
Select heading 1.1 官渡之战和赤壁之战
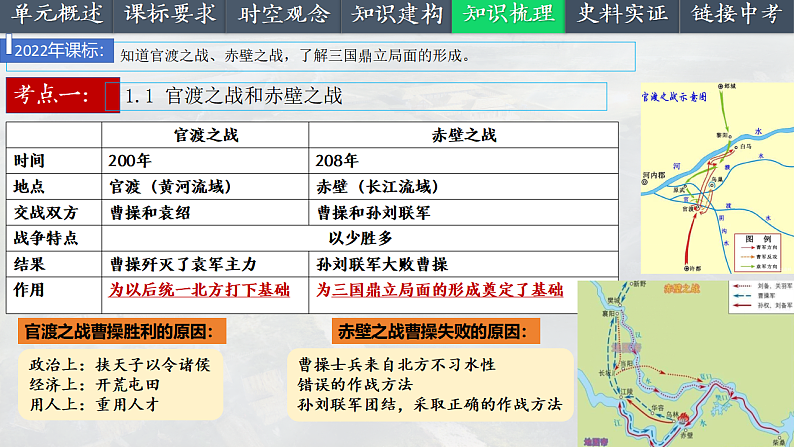pyautogui.click(x=233, y=96)
